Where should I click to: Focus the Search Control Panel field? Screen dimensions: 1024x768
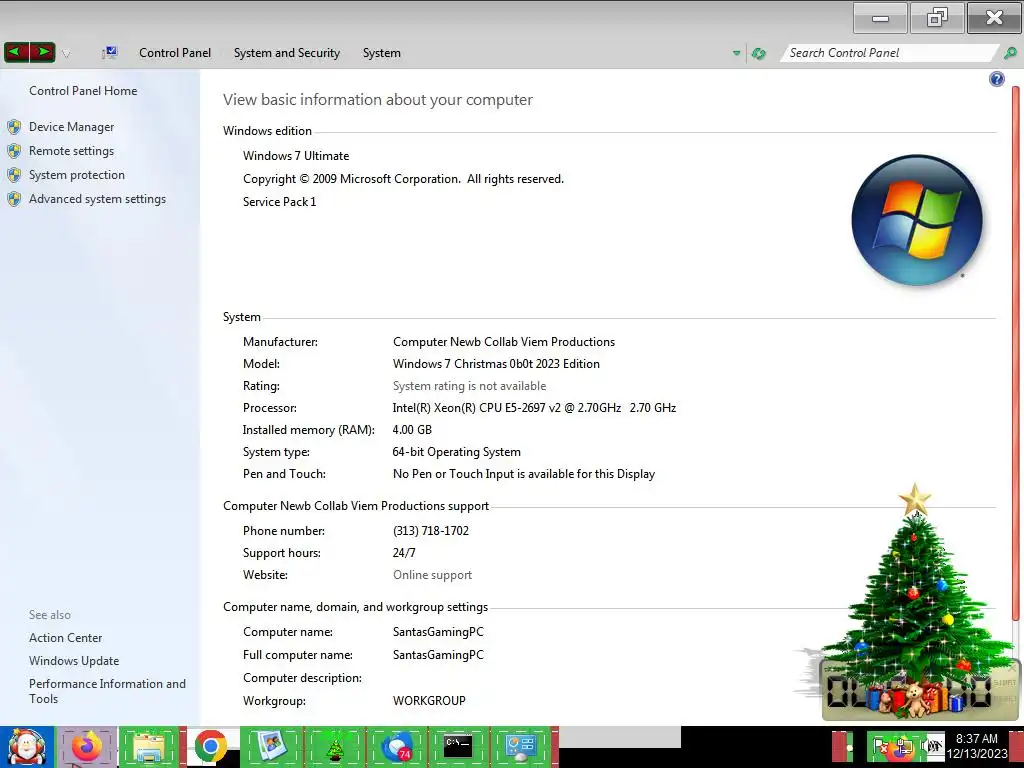888,53
